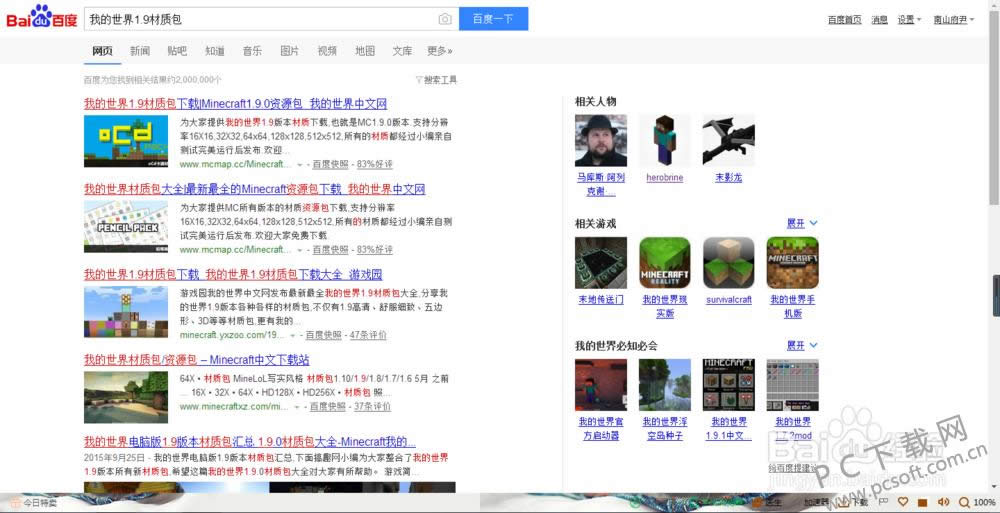
Task: Click 末影龙 dragon image
Action: click(x=728, y=140)
